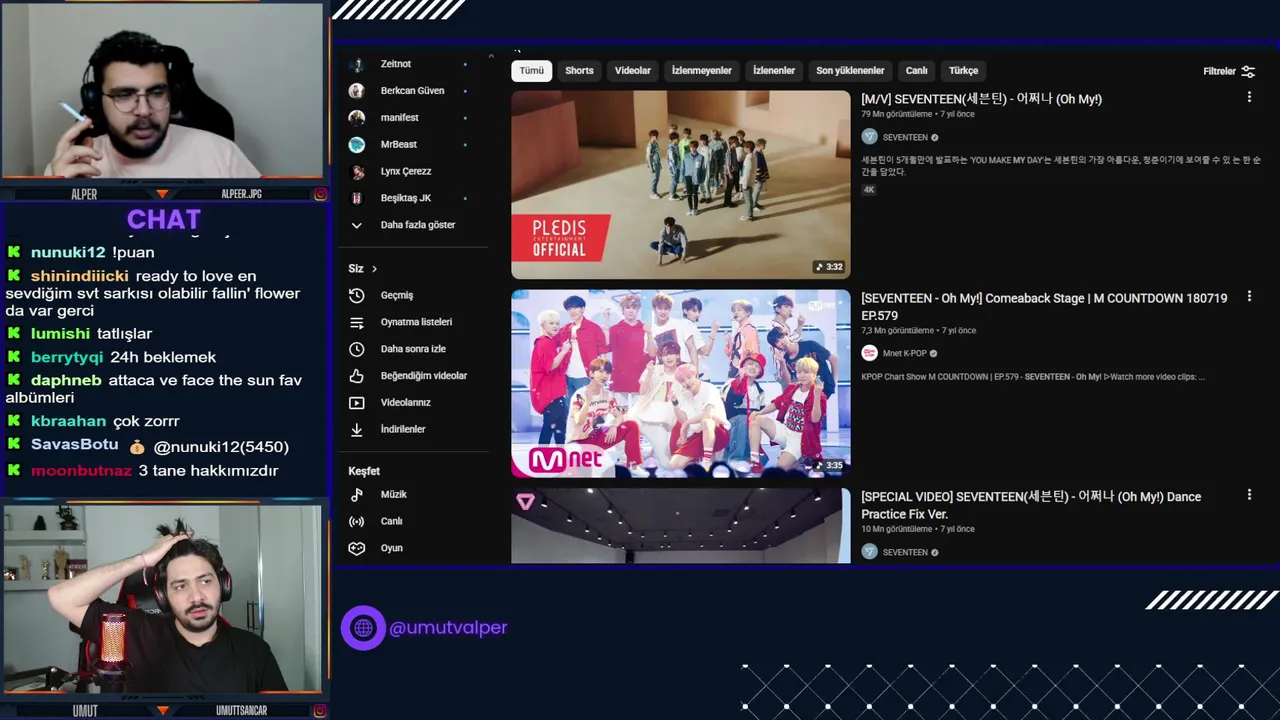Image resolution: width=1280 pixels, height=720 pixels.
Task: Click the MrBeast subscription row label
Action: click(399, 145)
